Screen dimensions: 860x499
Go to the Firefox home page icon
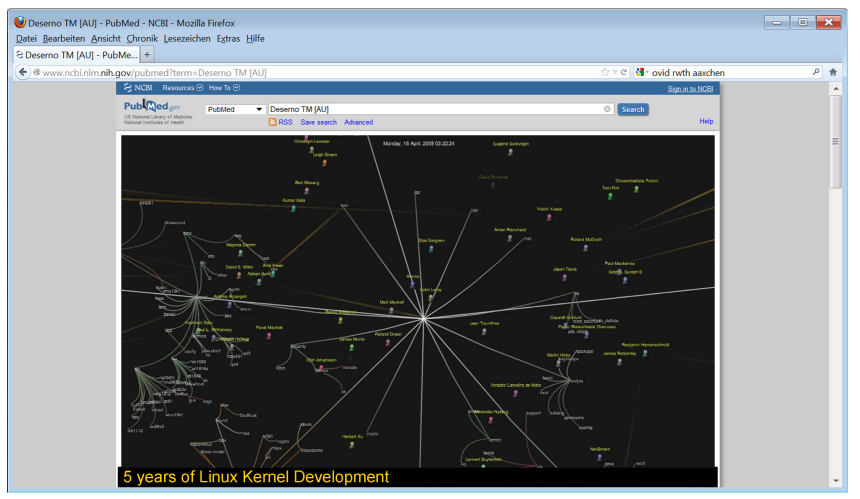832,72
